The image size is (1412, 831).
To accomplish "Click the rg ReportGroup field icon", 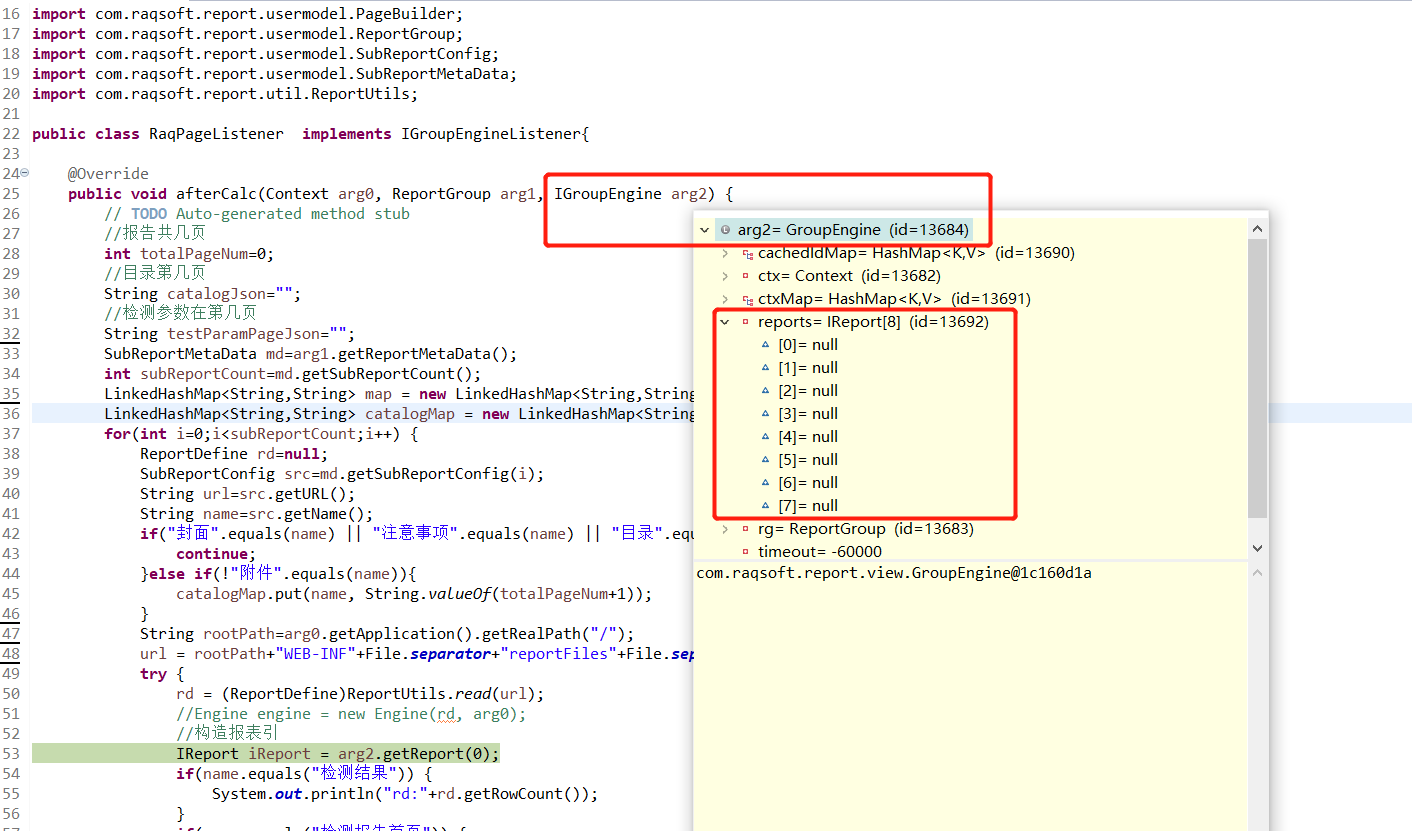I will point(746,529).
